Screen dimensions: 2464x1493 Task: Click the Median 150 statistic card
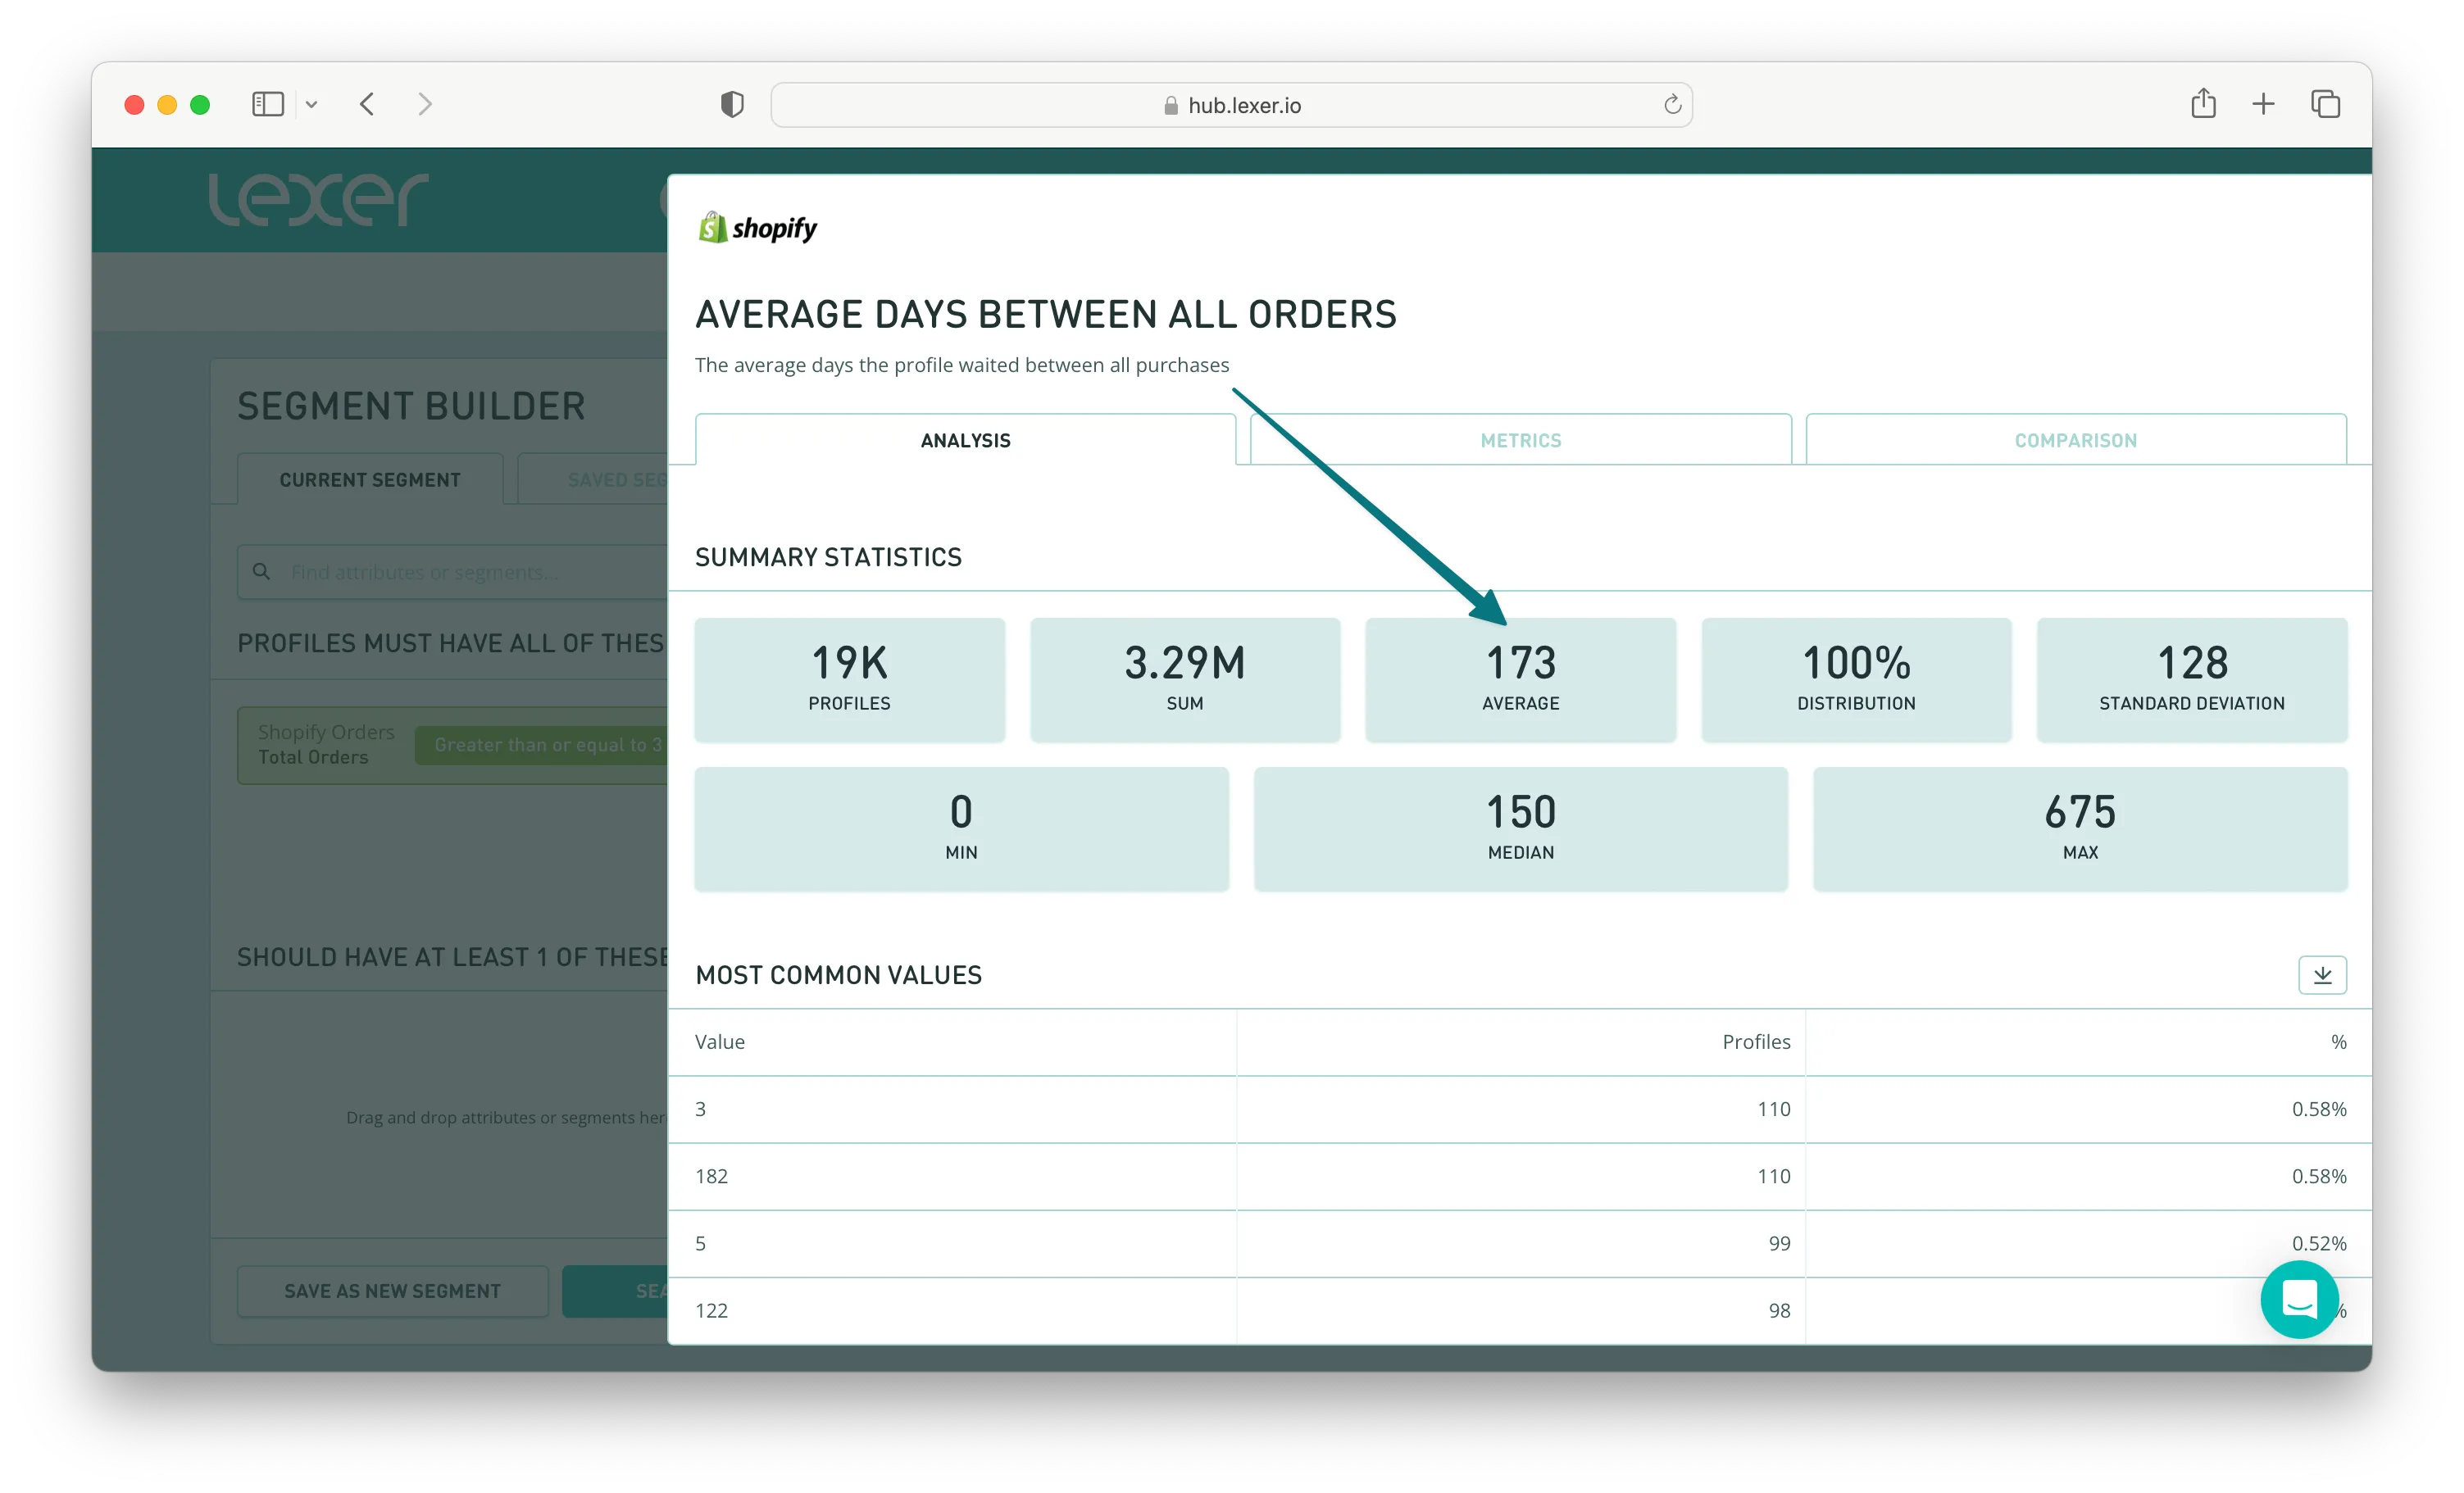click(x=1520, y=828)
